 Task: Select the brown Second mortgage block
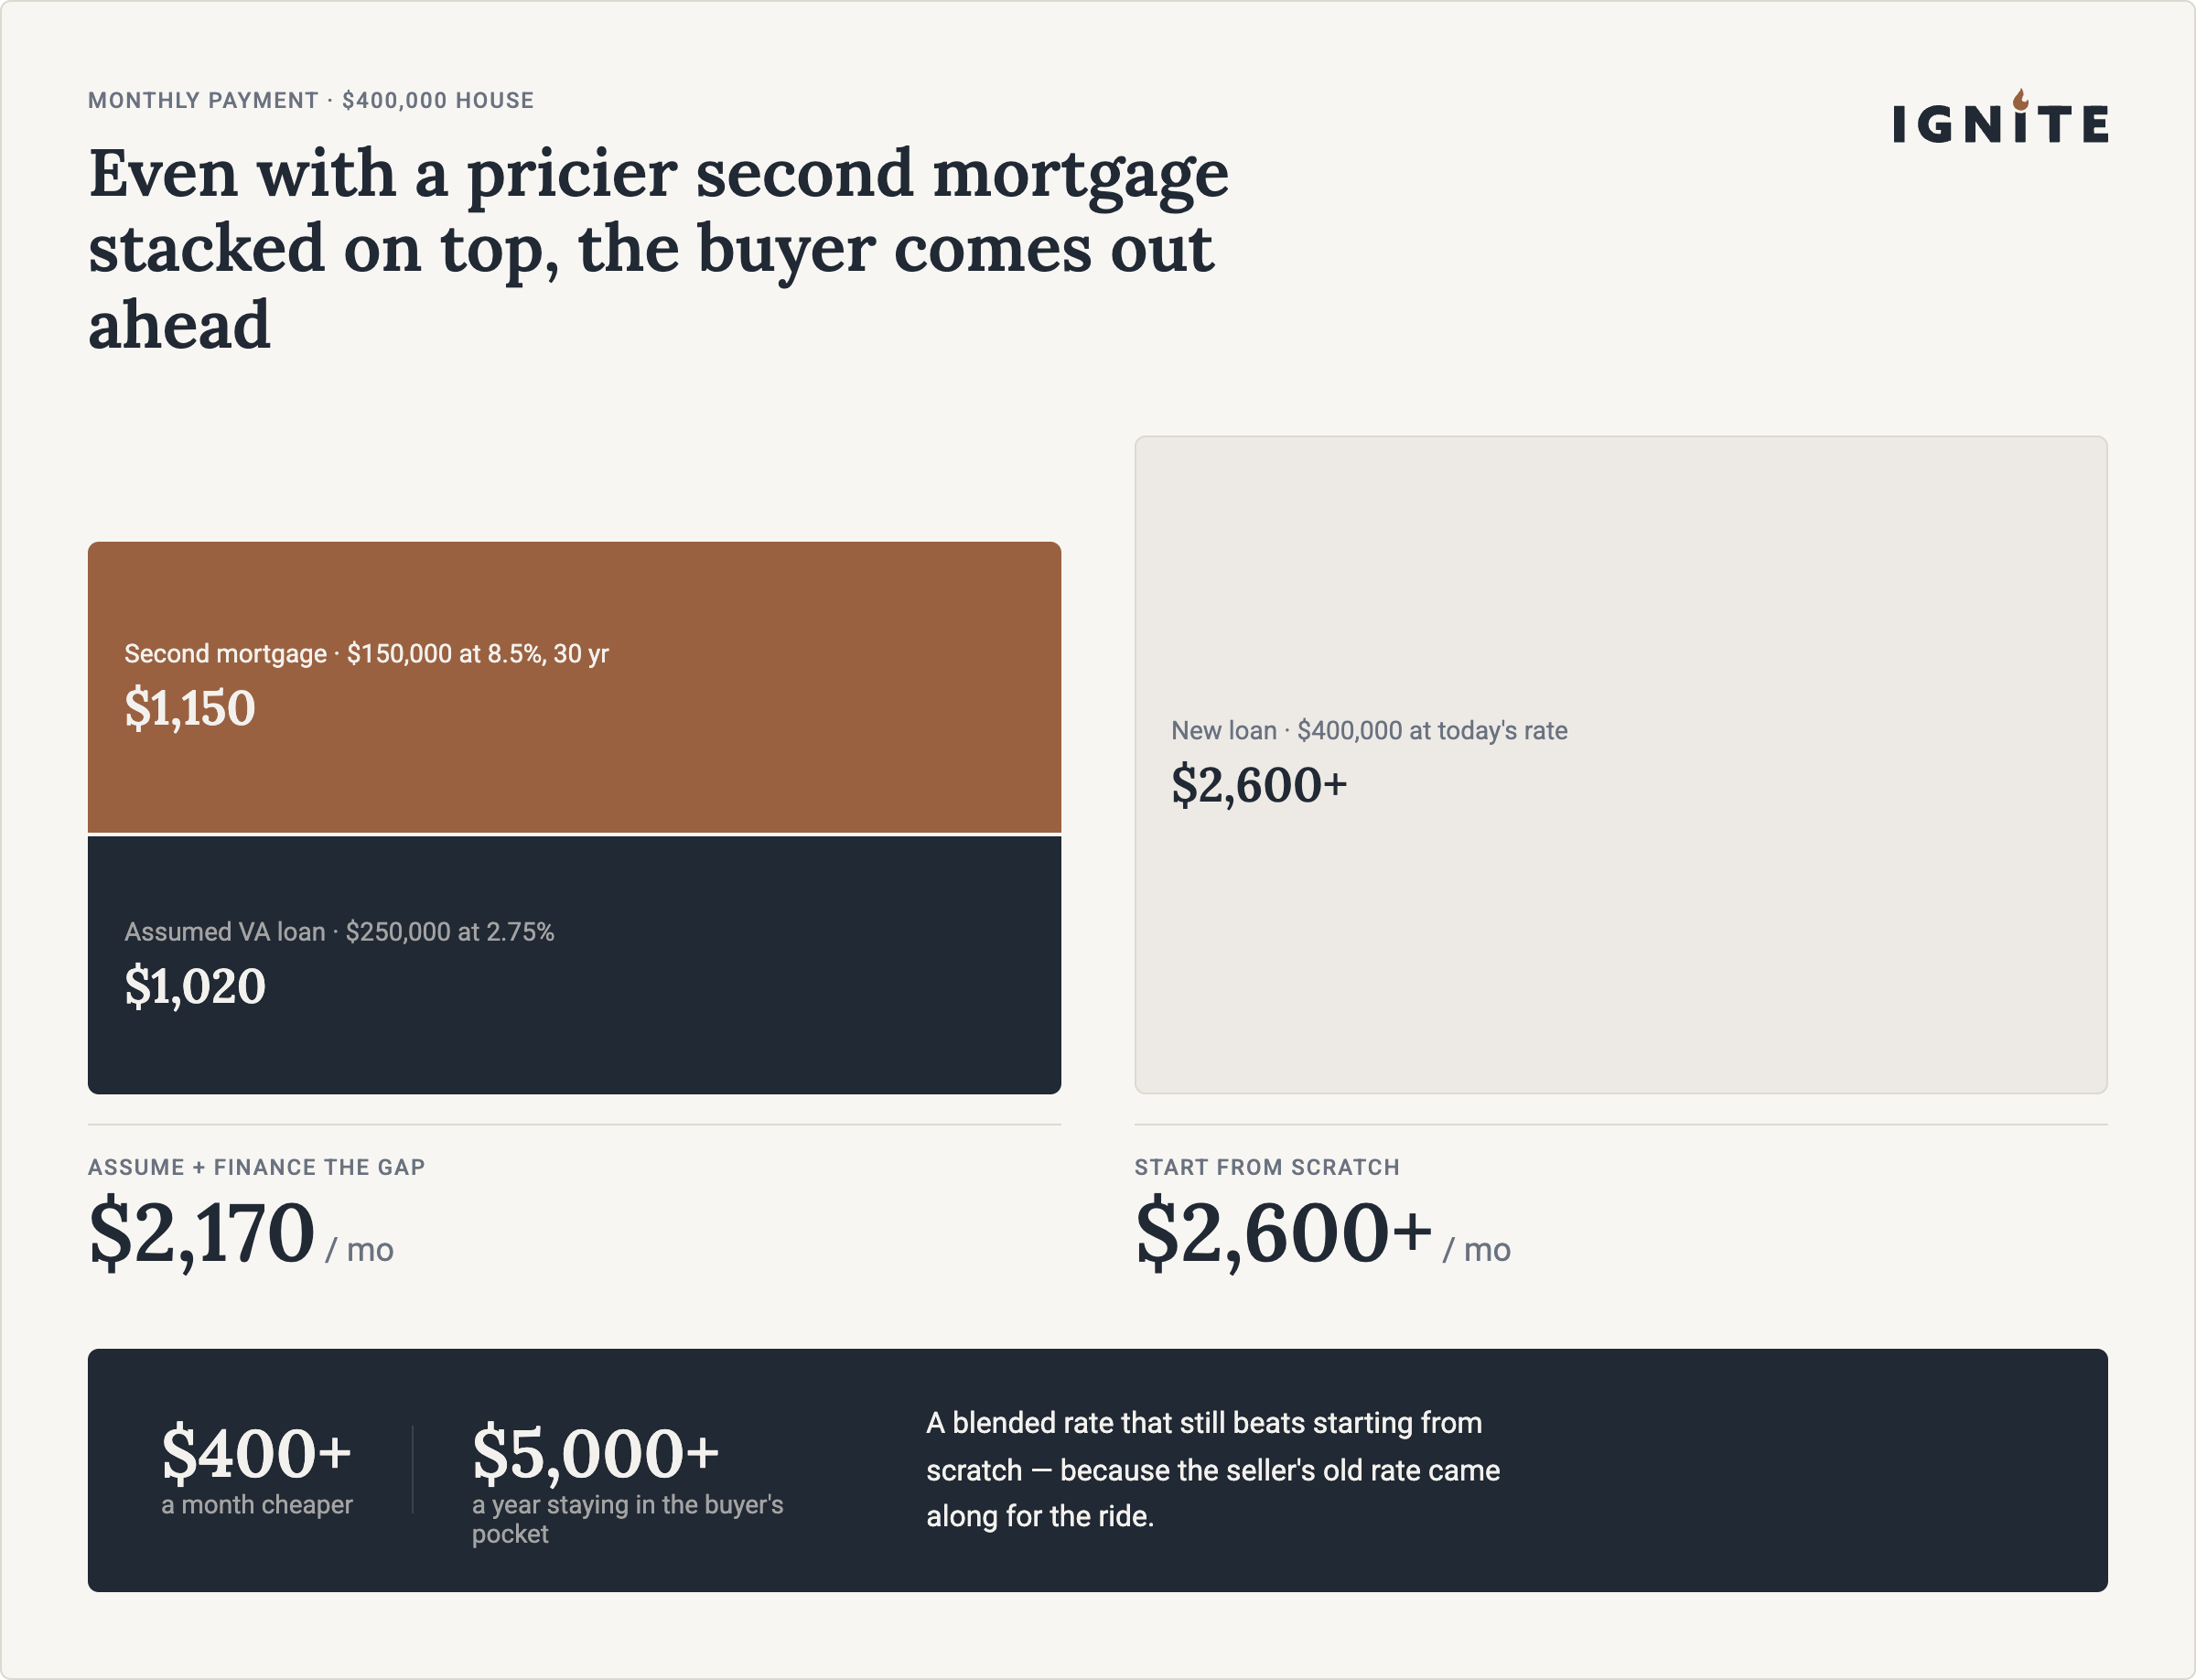pyautogui.click(x=574, y=687)
